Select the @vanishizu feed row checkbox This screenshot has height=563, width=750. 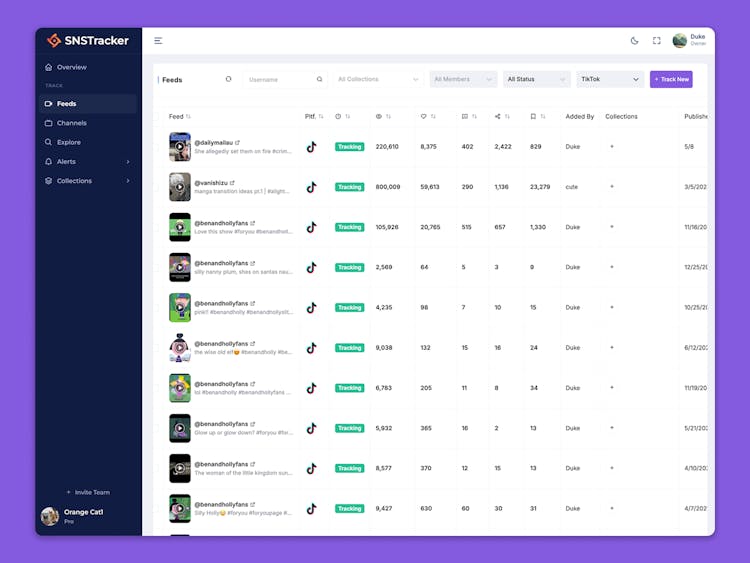(158, 187)
